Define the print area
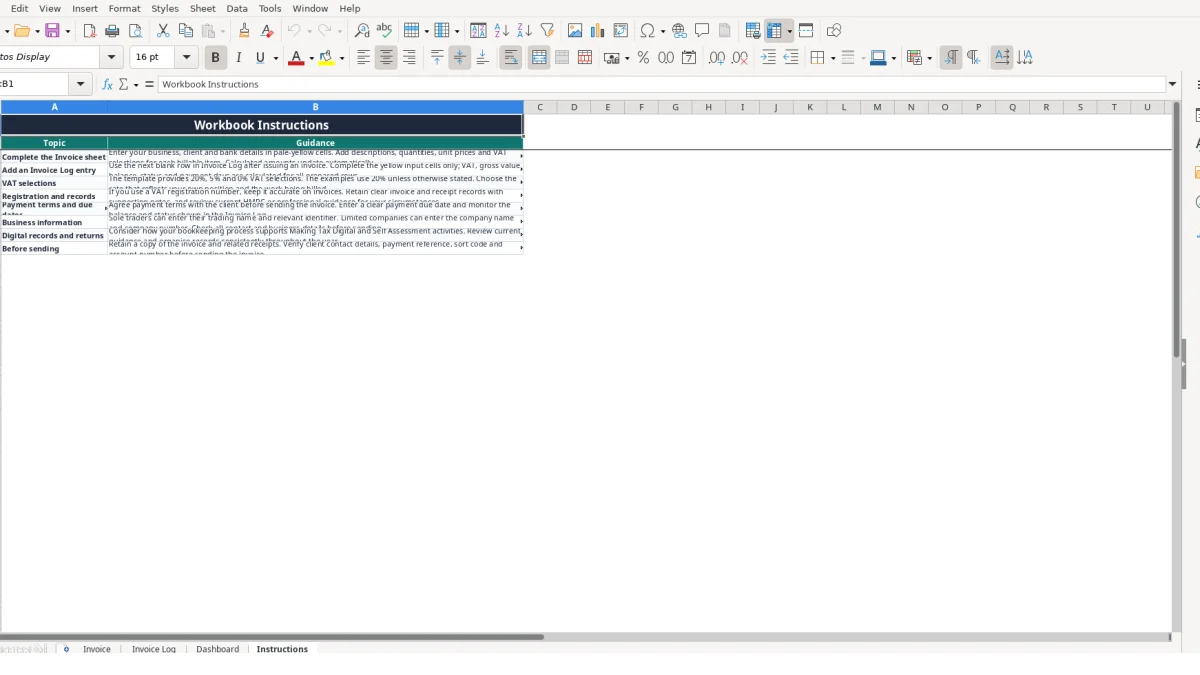 click(x=753, y=31)
